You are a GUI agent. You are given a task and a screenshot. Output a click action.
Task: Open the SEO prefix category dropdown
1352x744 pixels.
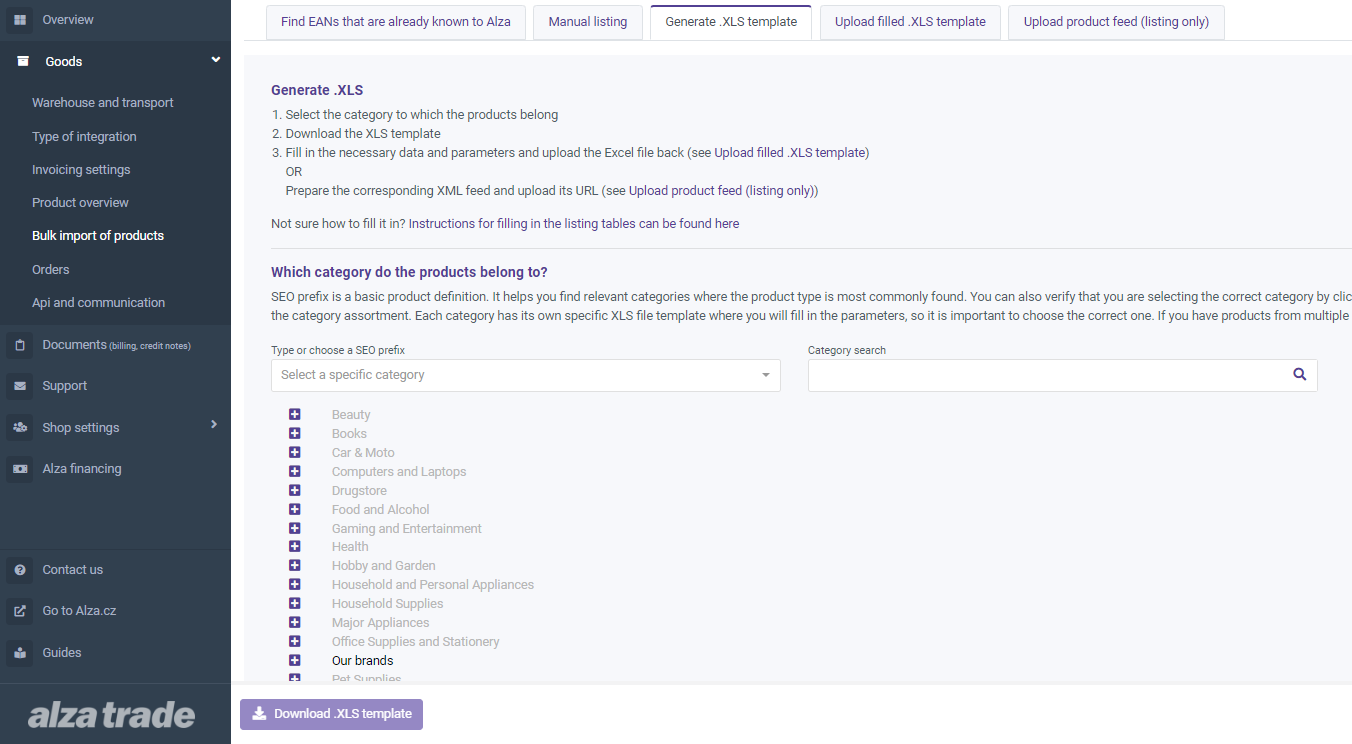click(x=526, y=375)
